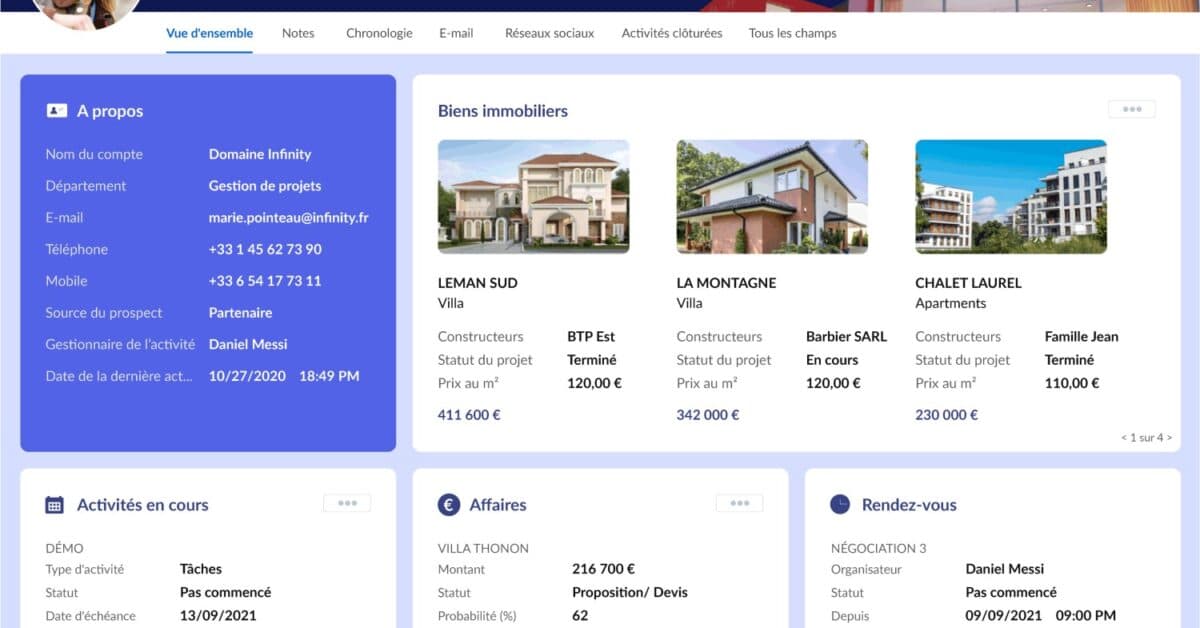The image size is (1200, 628).
Task: Click the Biens immobiliers section heading
Action: 503,111
